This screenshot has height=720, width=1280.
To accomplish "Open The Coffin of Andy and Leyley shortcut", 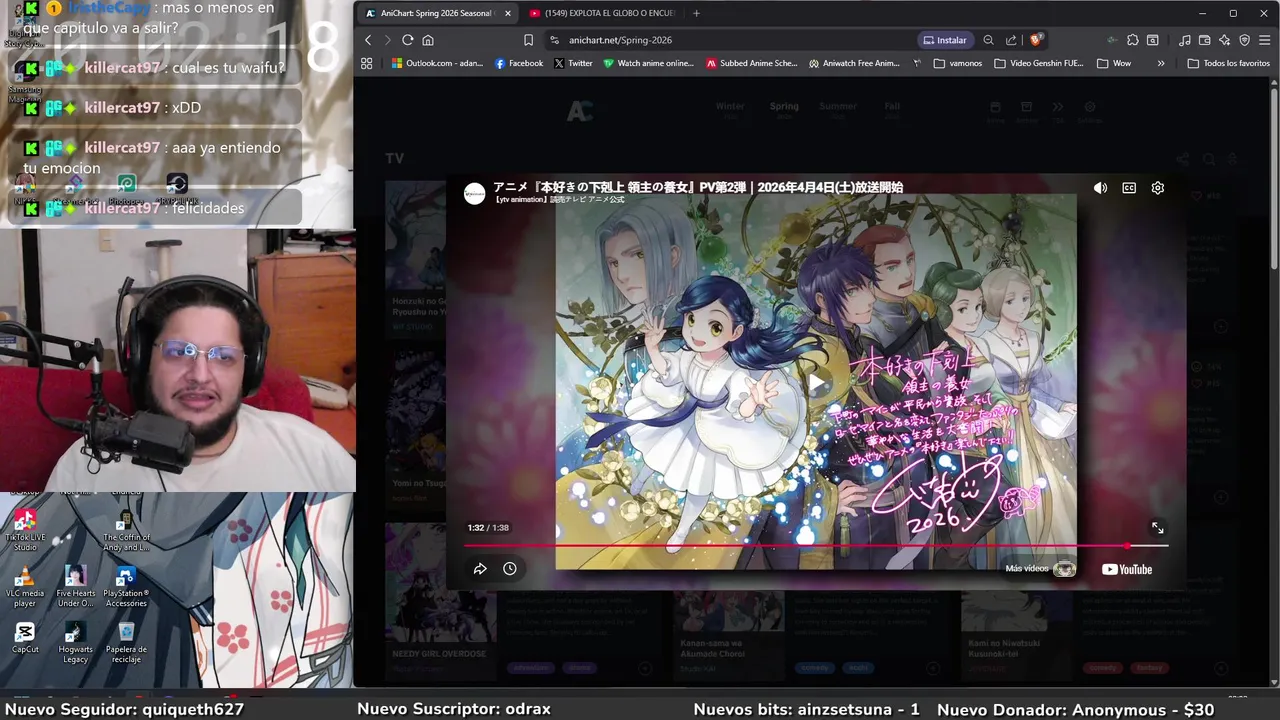I will pos(126,532).
